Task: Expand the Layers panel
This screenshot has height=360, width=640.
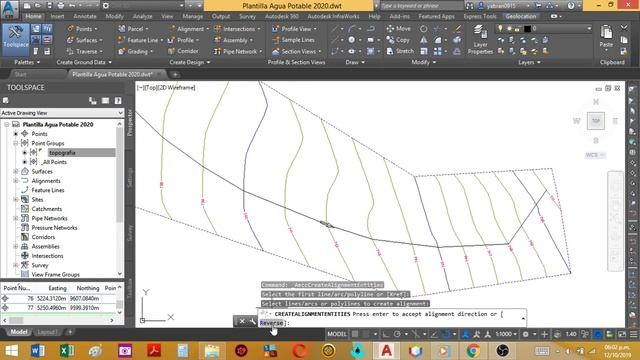Action: point(529,62)
